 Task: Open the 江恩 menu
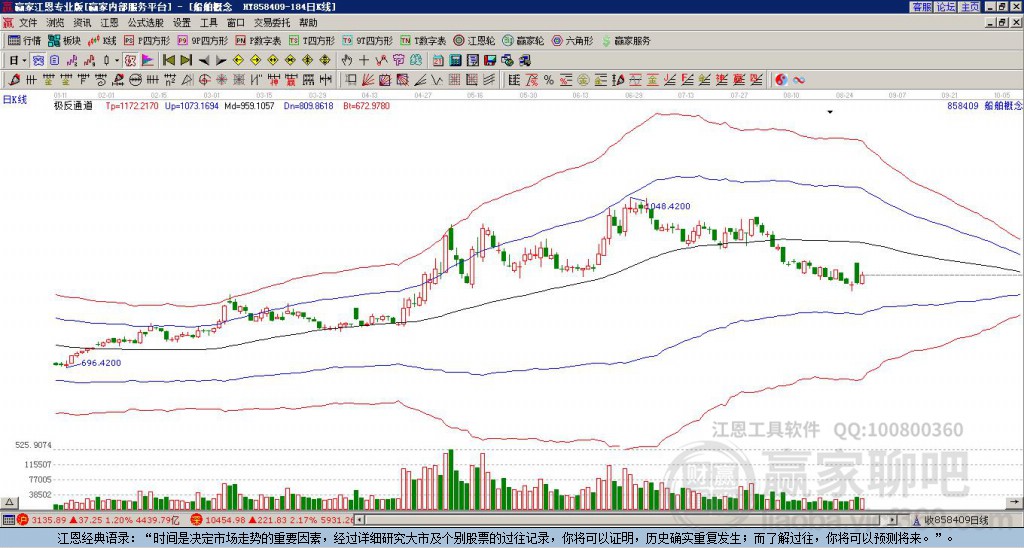[x=110, y=23]
